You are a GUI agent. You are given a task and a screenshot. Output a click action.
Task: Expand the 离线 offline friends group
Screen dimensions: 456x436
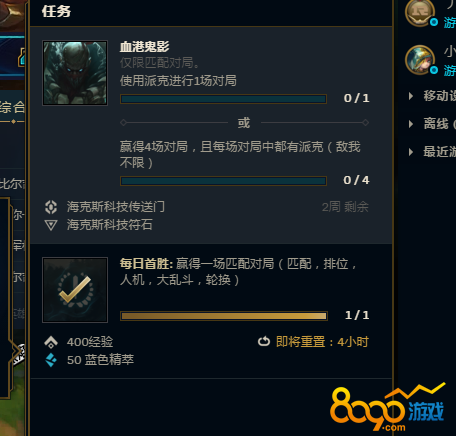[411, 124]
